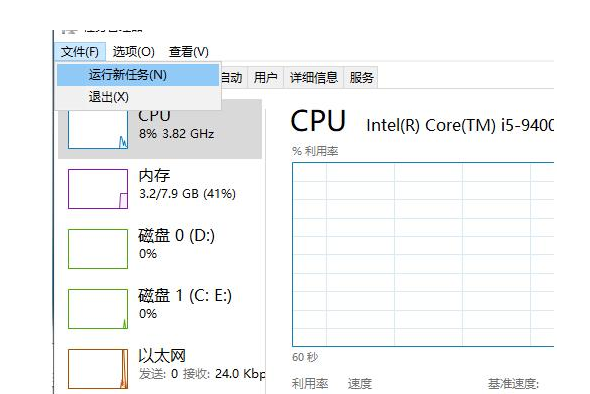Click the large CPU utilization graph

click(423, 254)
